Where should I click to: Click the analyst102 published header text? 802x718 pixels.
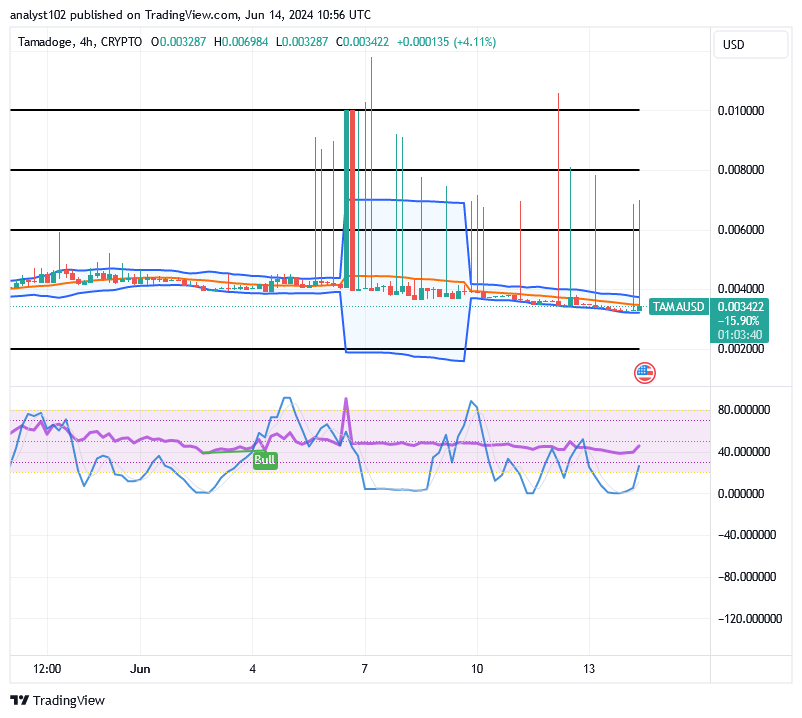(190, 15)
